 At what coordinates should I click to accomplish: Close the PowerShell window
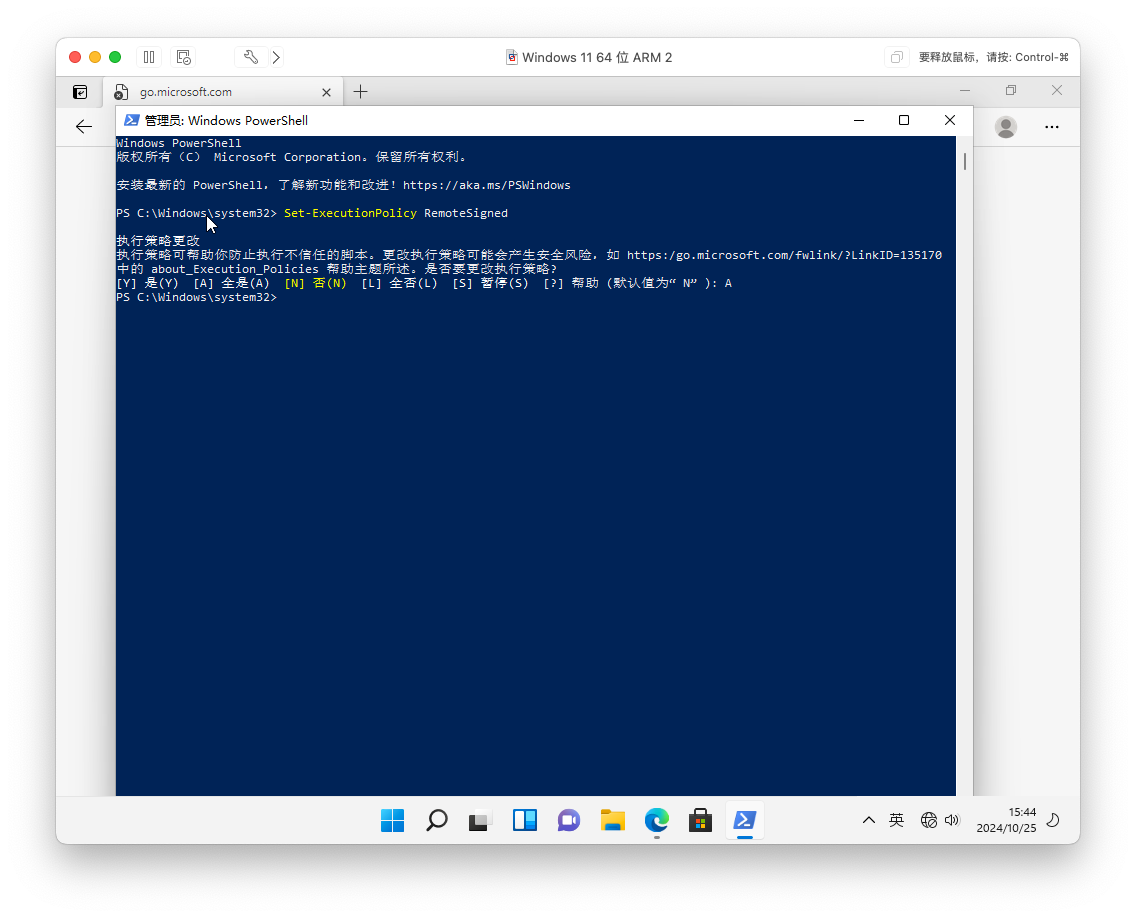click(950, 120)
